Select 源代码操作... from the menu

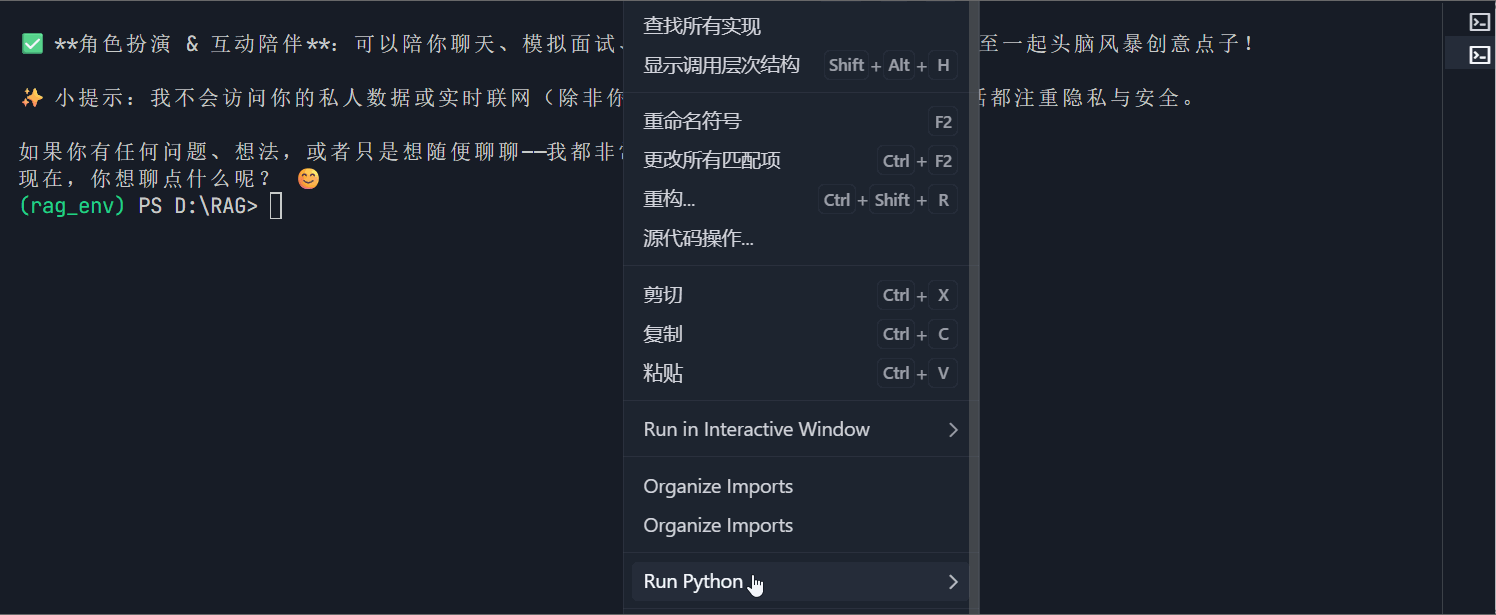coord(699,238)
